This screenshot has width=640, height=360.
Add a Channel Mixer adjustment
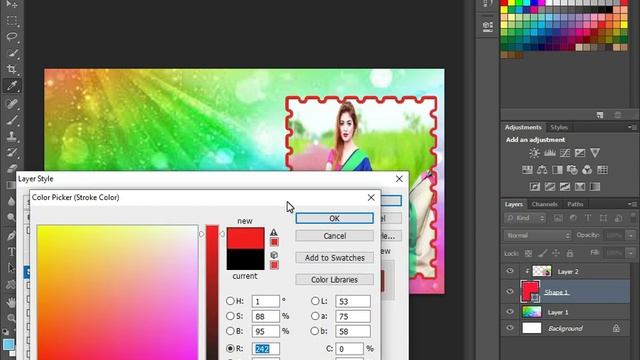[587, 170]
